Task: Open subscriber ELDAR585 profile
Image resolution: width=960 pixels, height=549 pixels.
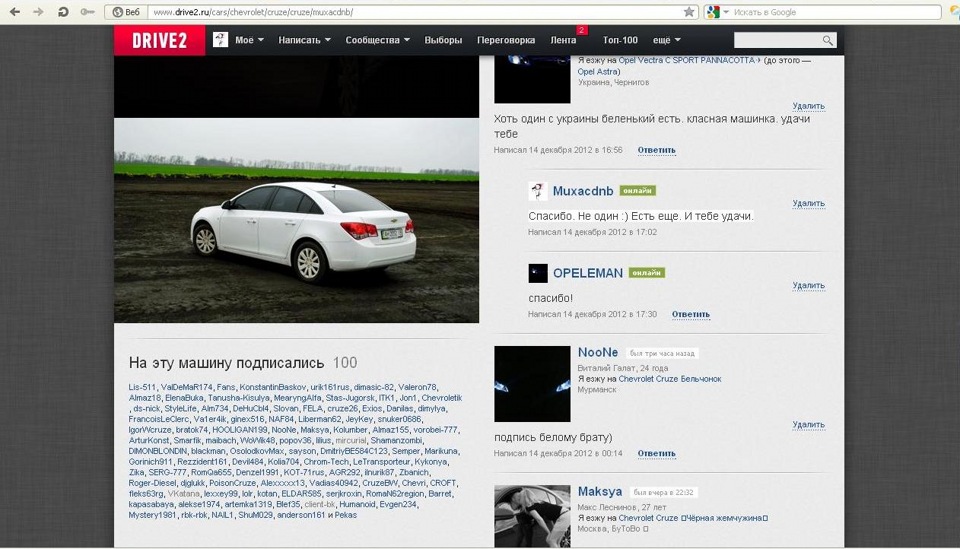Action: (x=301, y=493)
